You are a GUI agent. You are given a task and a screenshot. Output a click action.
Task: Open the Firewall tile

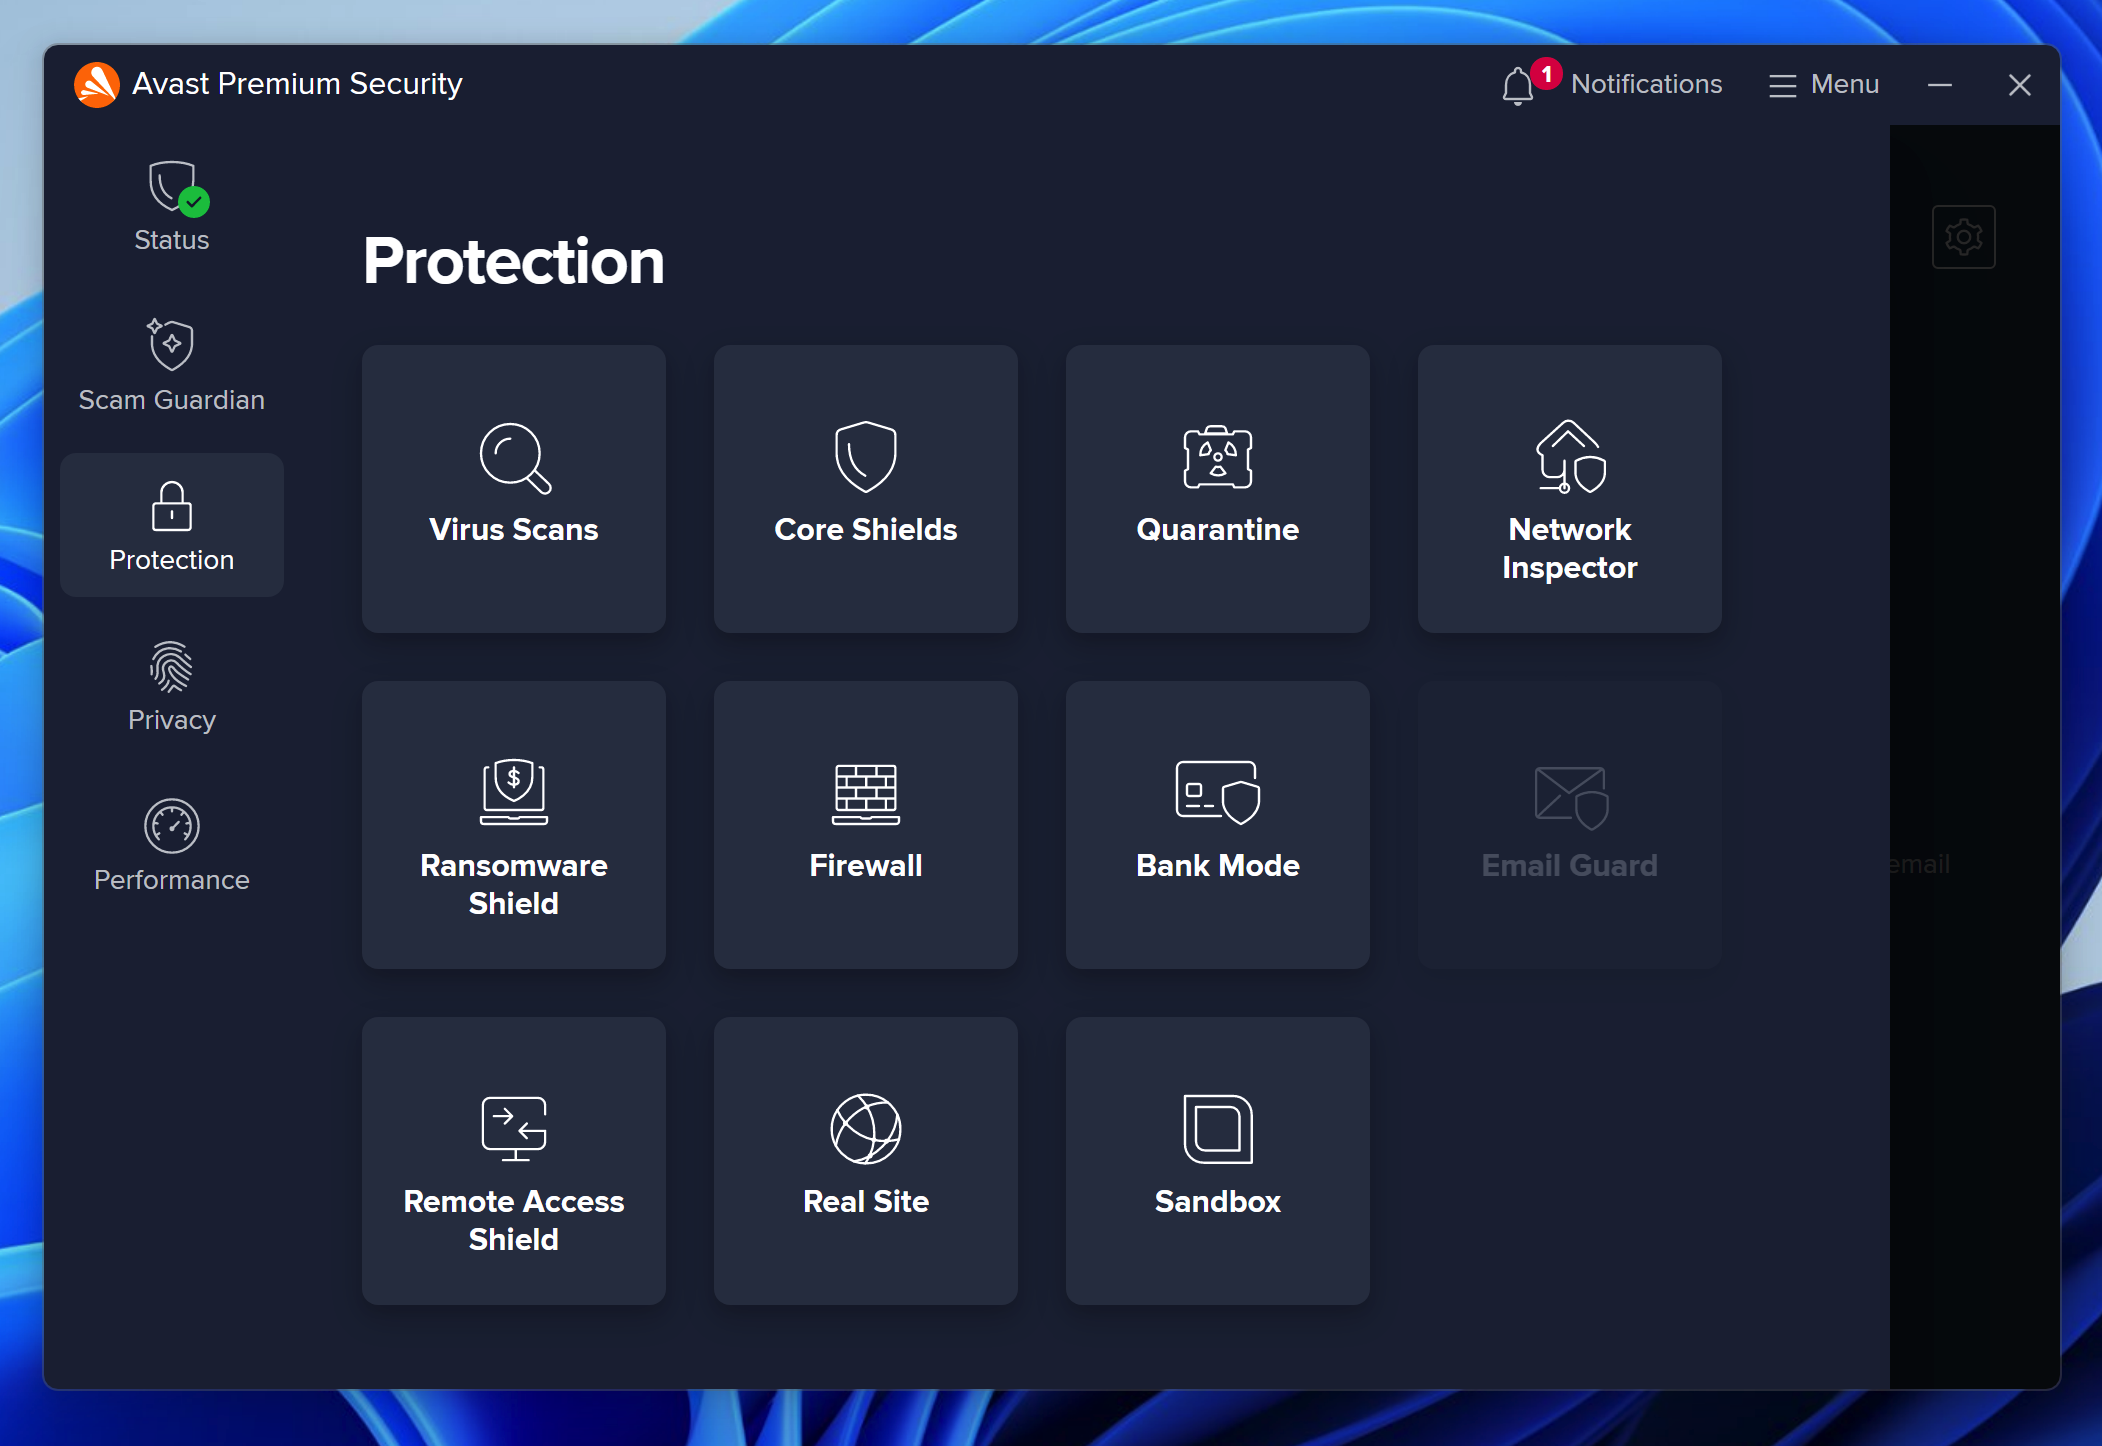click(x=866, y=825)
